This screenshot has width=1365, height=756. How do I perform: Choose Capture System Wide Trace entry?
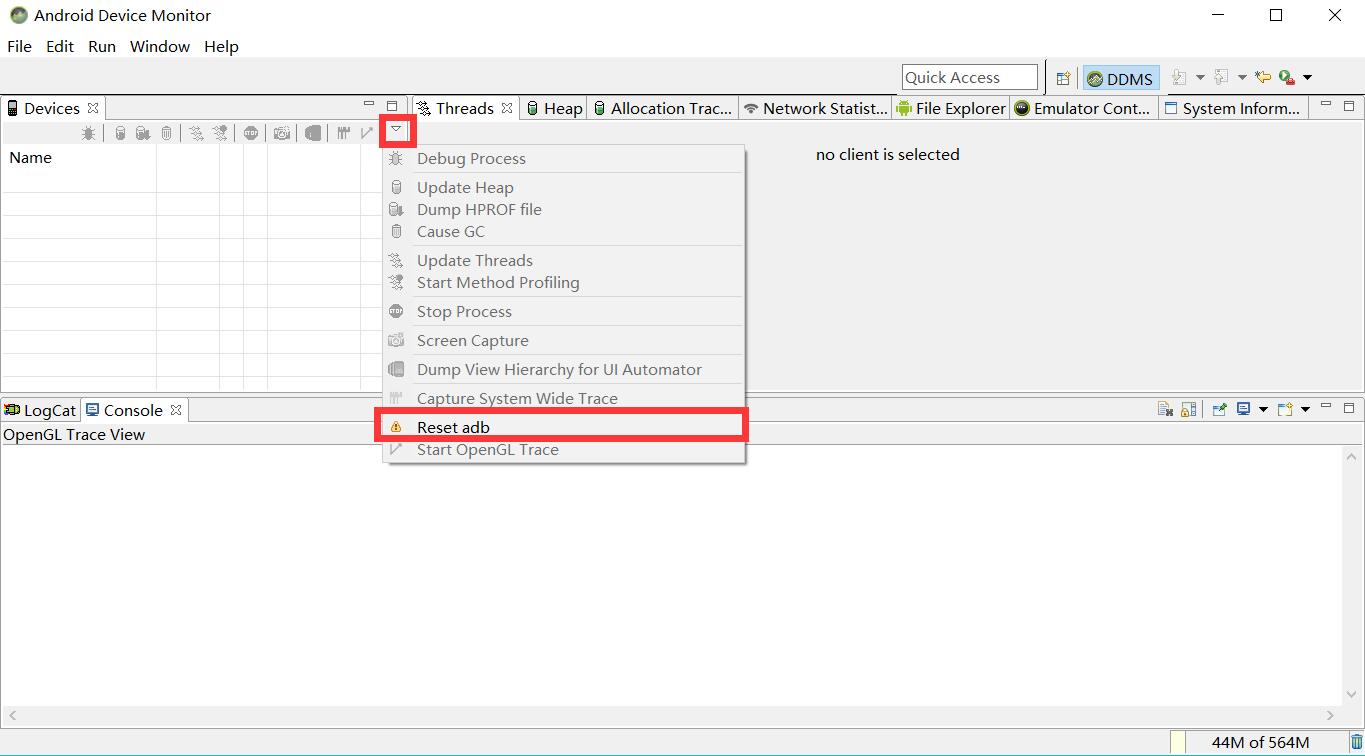(x=564, y=398)
